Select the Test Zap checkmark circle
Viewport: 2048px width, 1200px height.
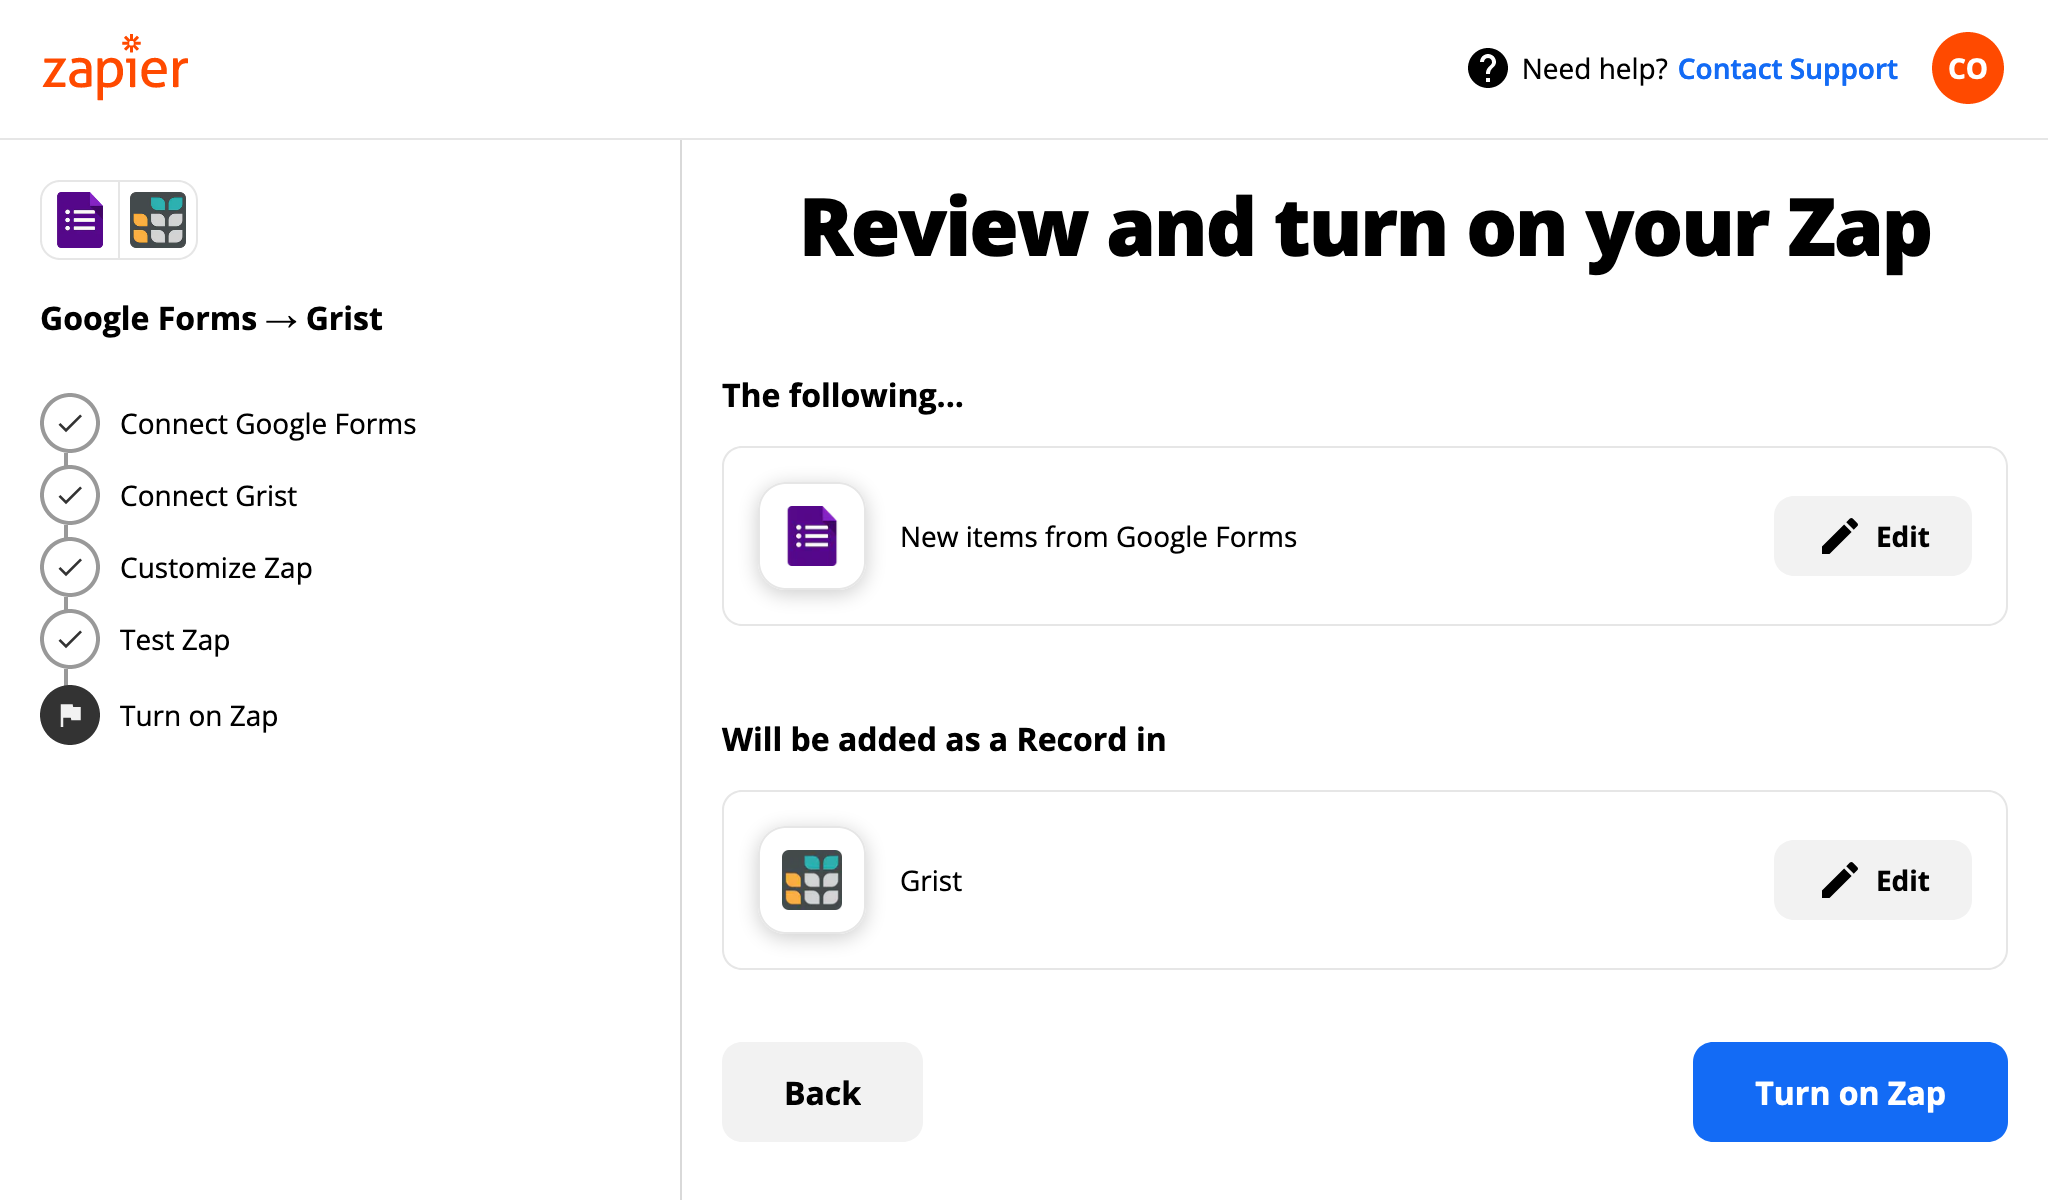(70, 639)
